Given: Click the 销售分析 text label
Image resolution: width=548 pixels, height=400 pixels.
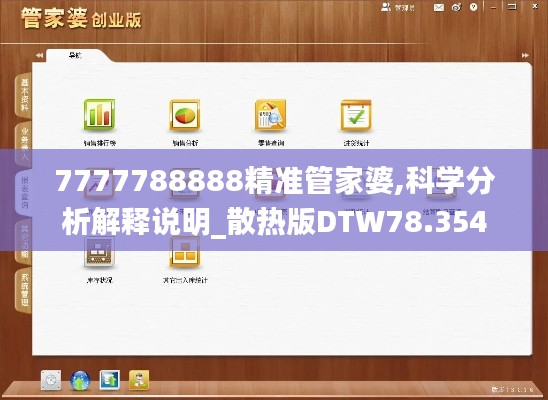Looking at the screenshot, I should 185,143.
